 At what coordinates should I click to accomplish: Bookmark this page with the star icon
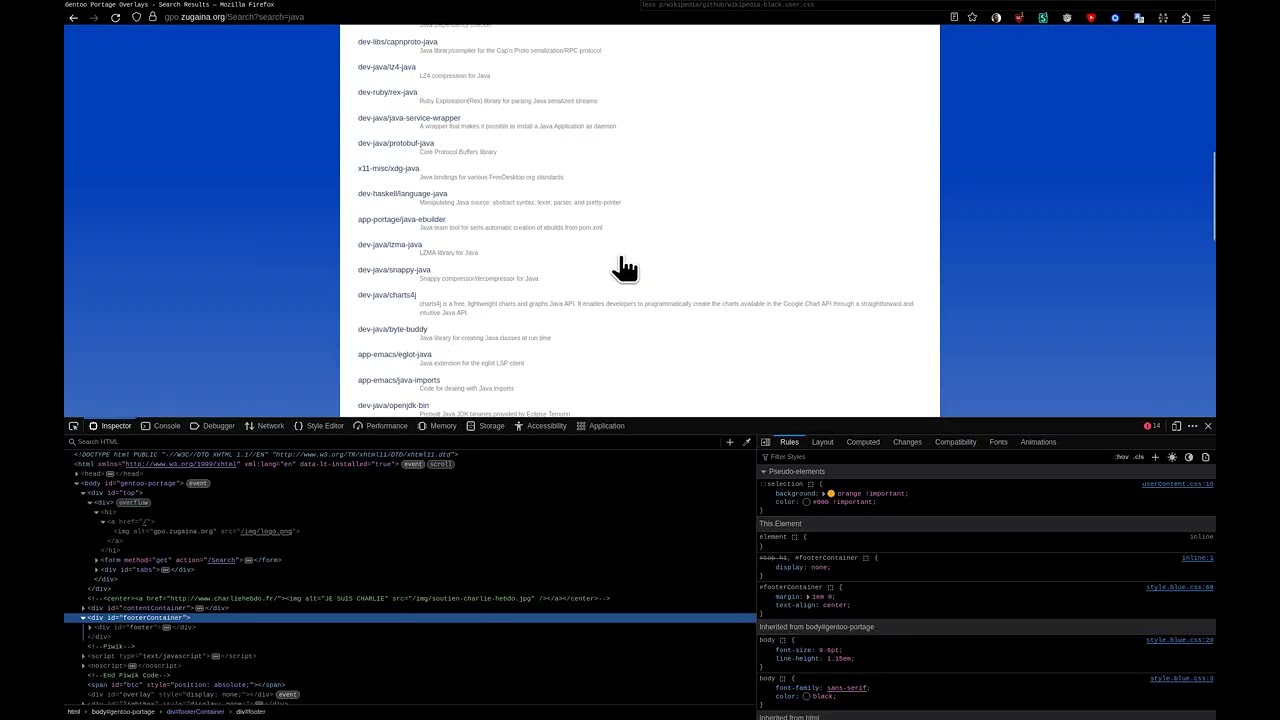click(x=972, y=17)
